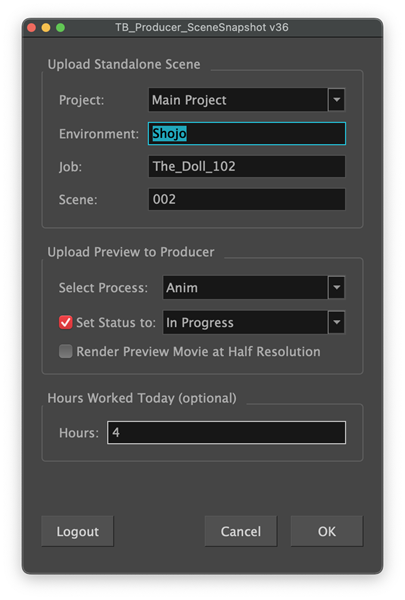Open the status dropdown arrow beside In Progress
Screen dimensions: 405x600
(x=336, y=322)
